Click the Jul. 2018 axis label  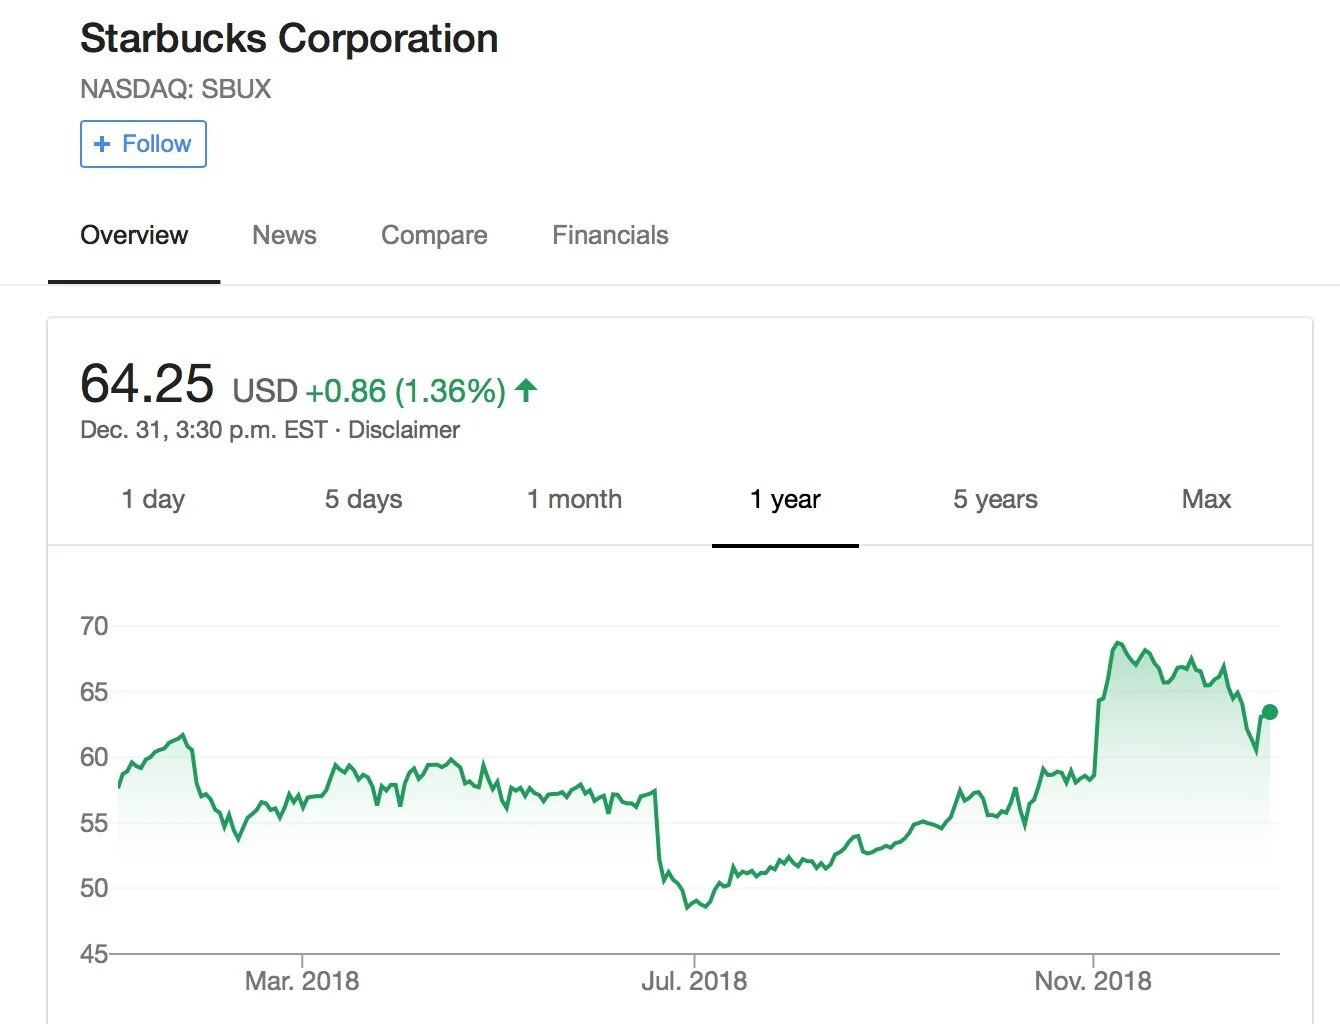(694, 981)
